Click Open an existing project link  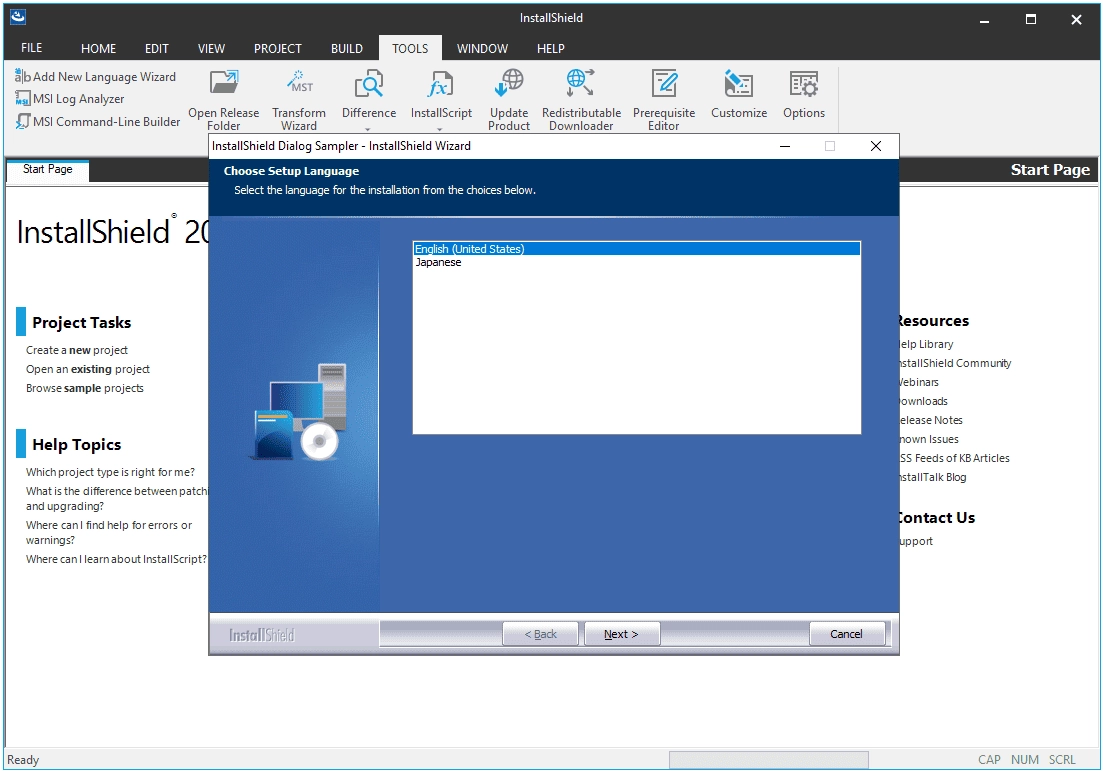click(x=88, y=369)
